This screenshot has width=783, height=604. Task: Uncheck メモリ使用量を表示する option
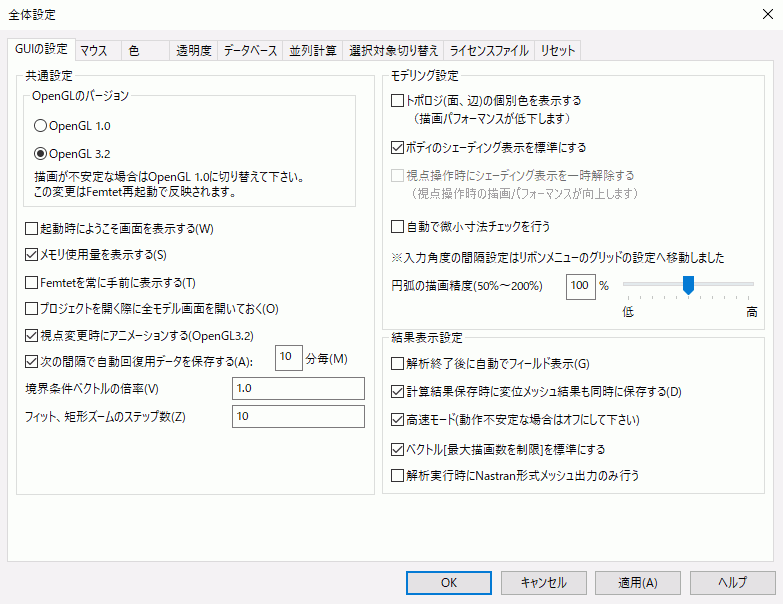[32, 255]
